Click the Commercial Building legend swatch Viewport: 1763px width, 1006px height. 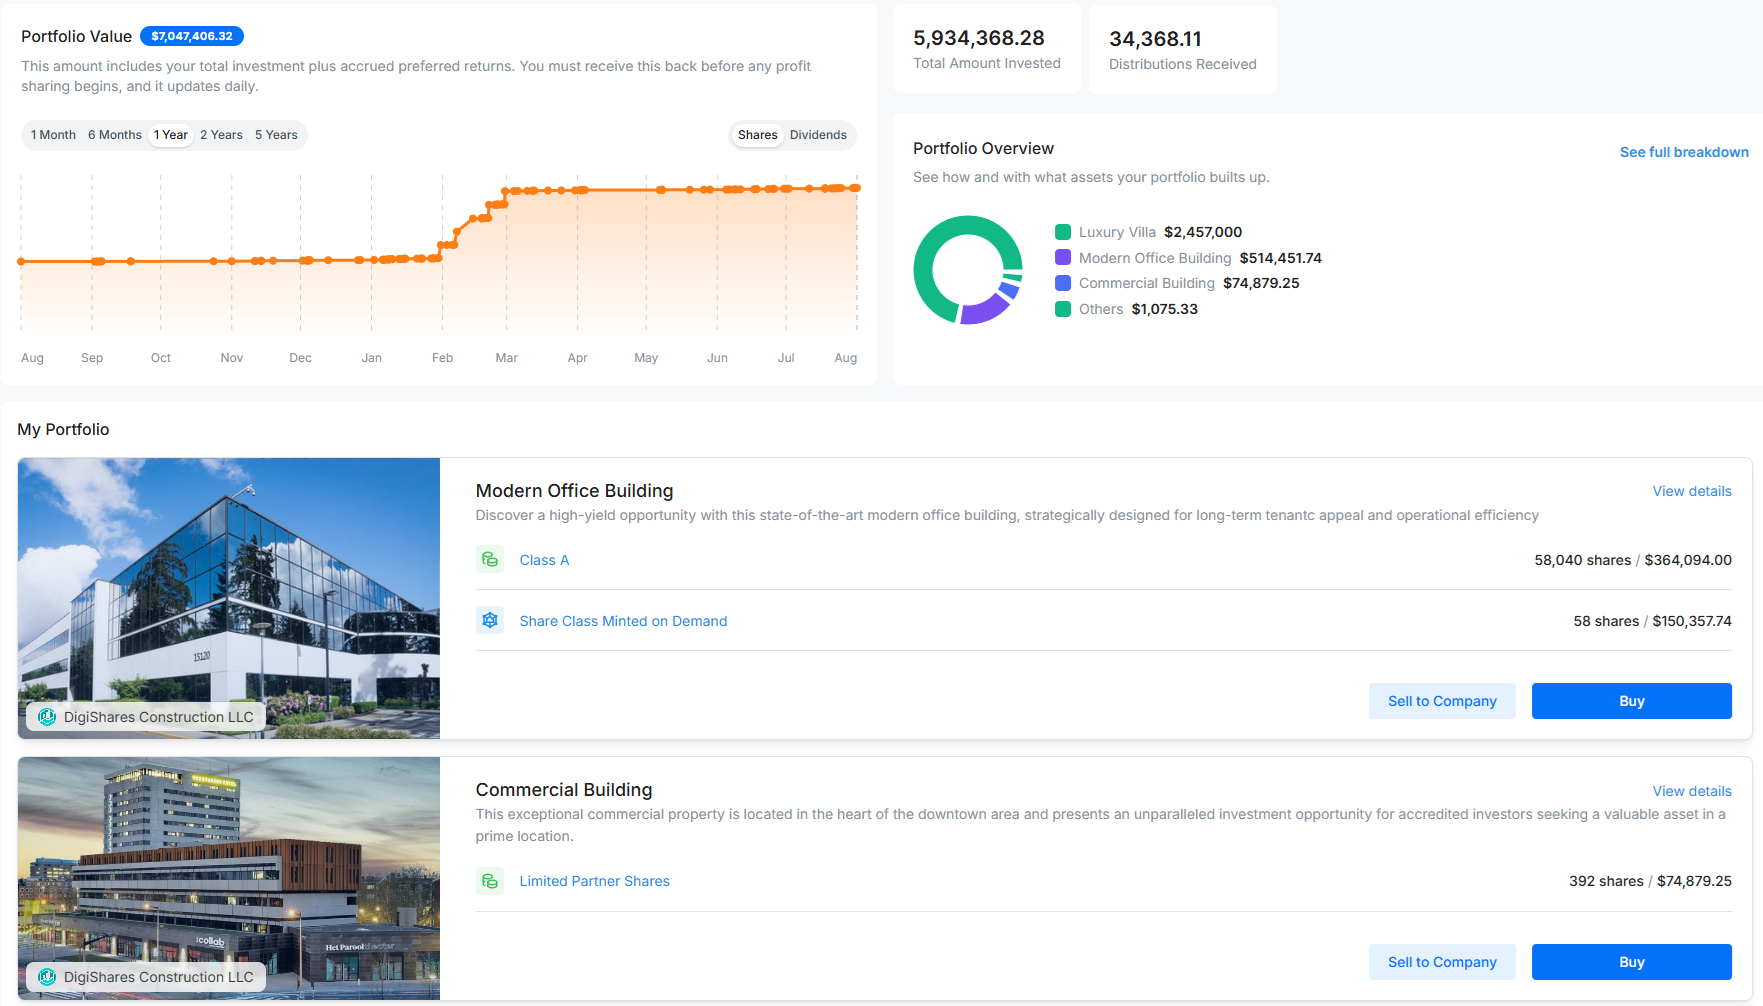point(1063,283)
